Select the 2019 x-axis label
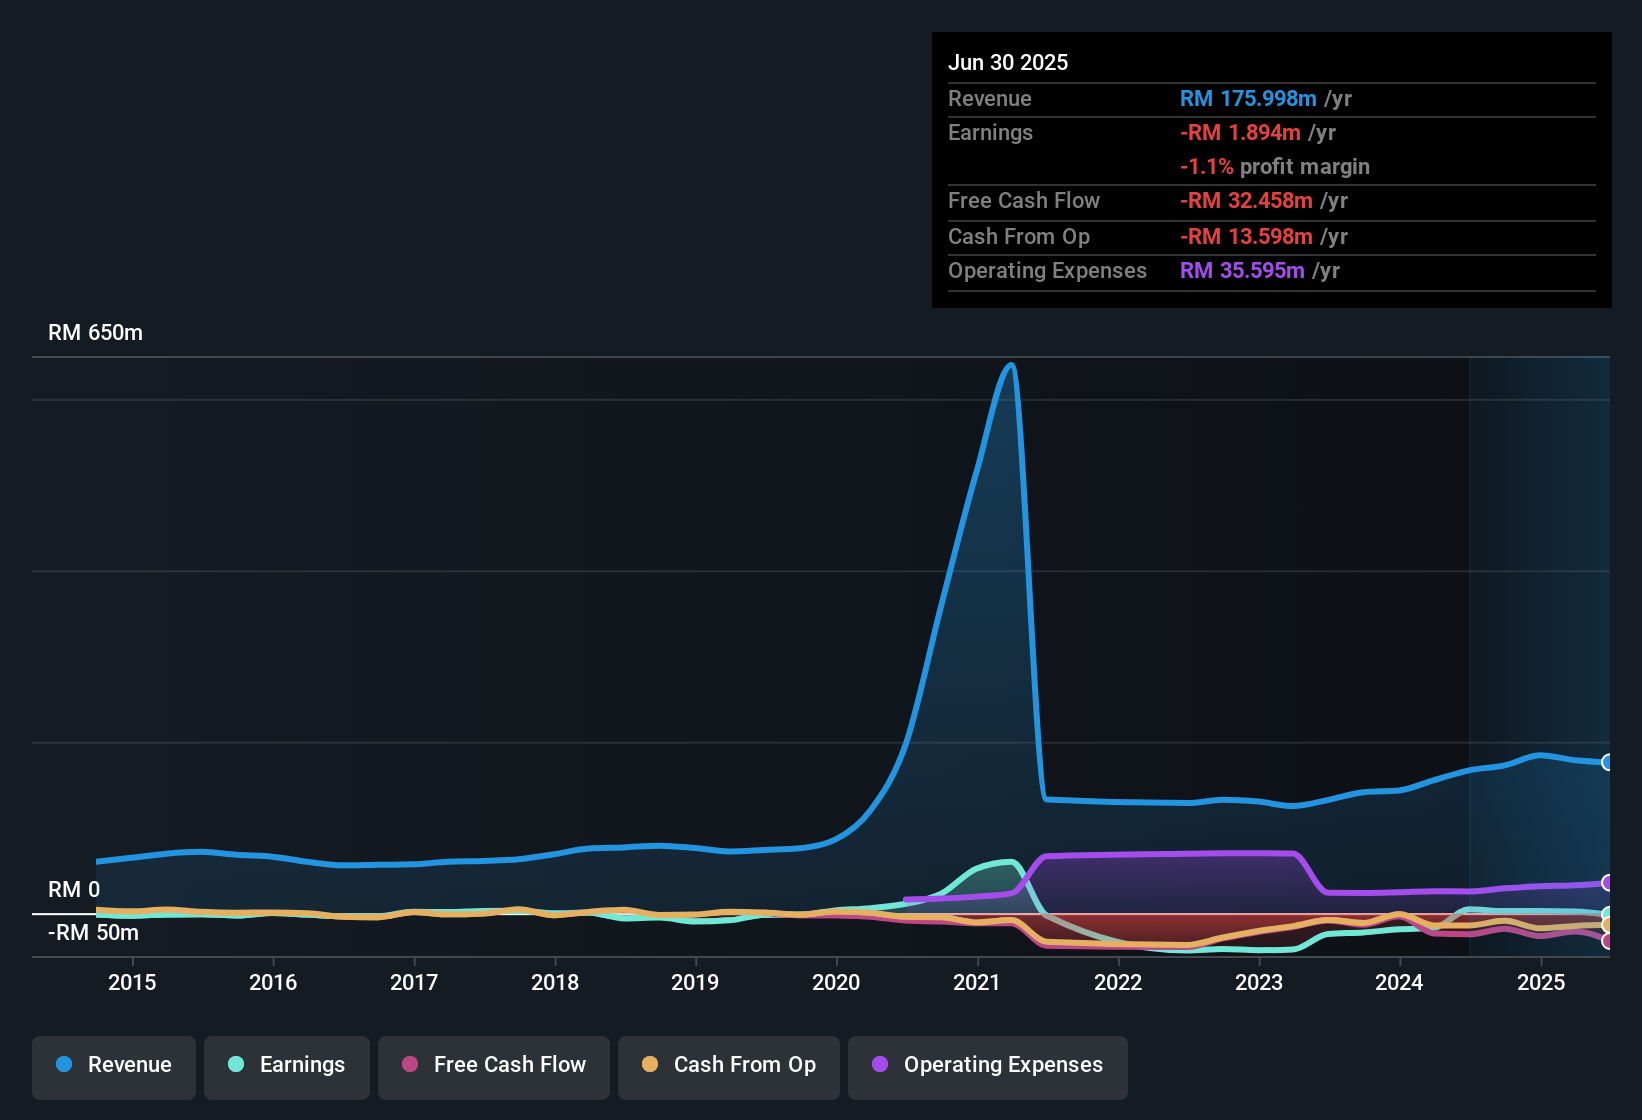Viewport: 1642px width, 1120px height. (x=695, y=982)
